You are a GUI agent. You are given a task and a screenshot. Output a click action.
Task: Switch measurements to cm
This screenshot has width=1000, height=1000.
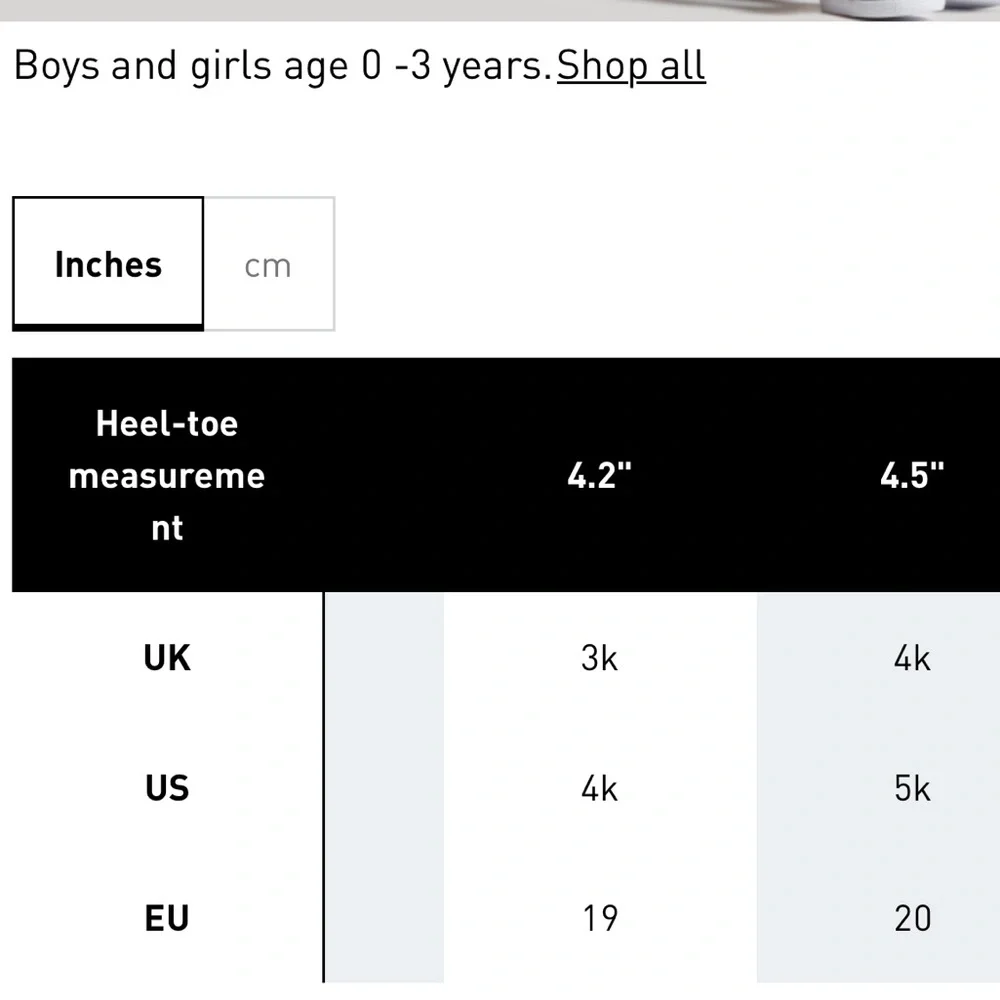click(268, 264)
